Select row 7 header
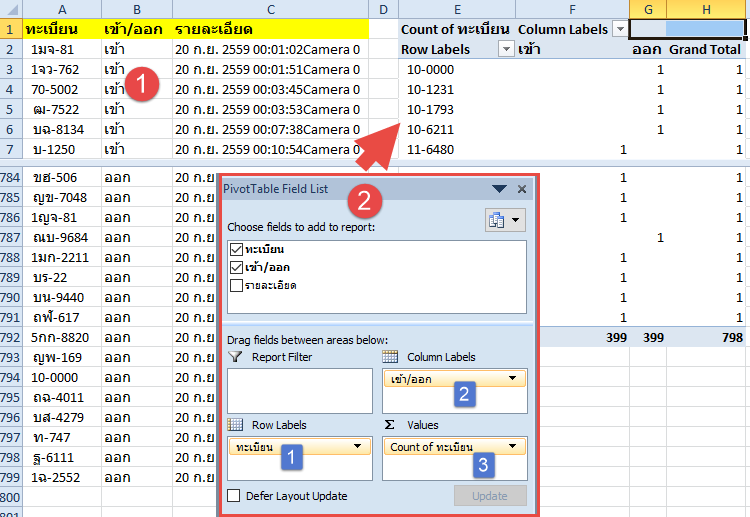This screenshot has width=750, height=517. [11, 149]
